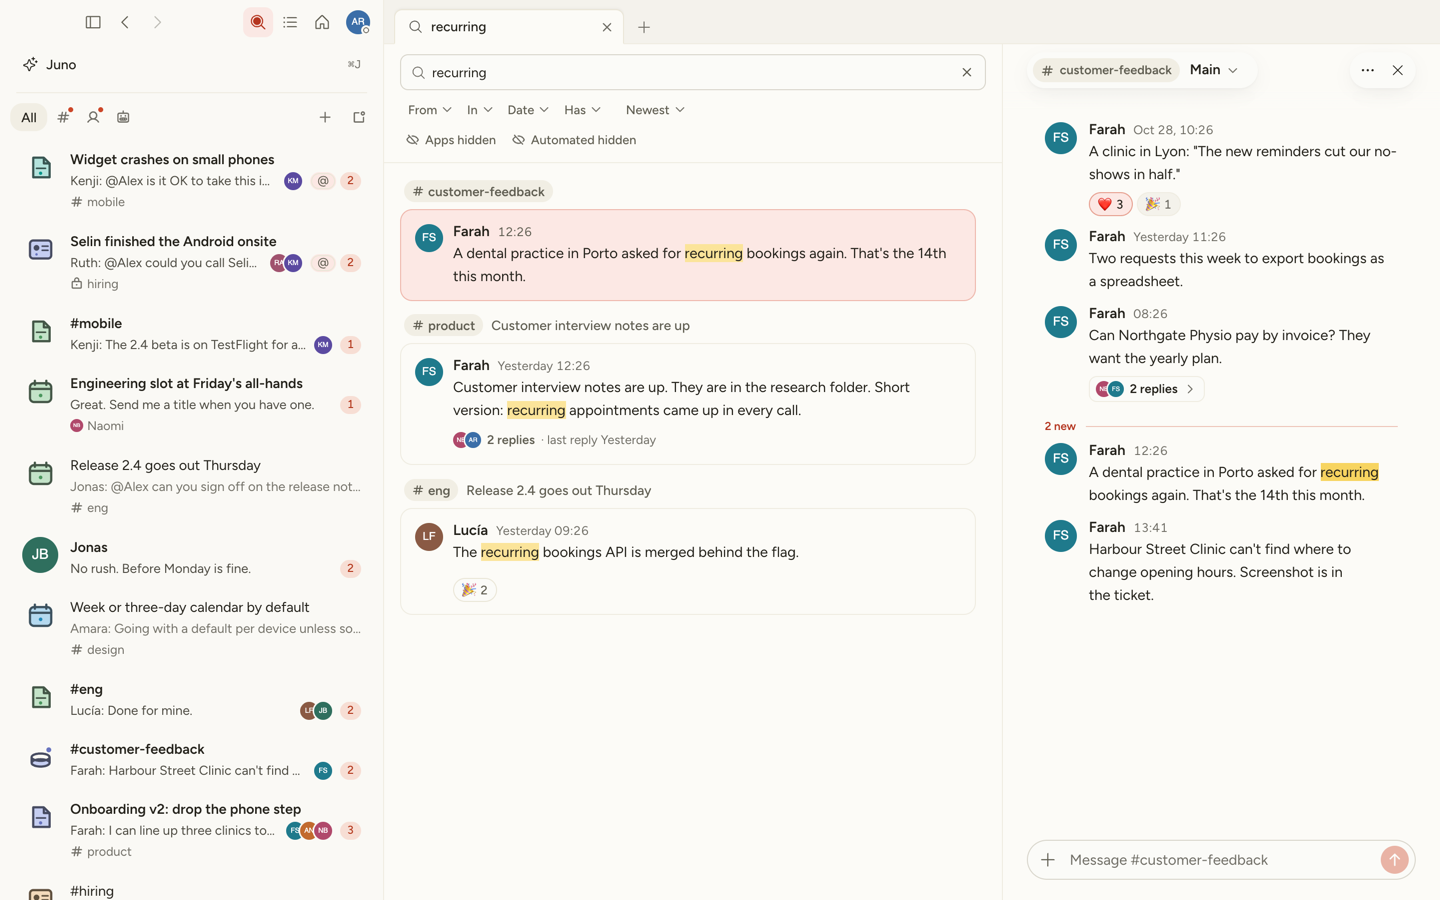Click the message attachment plus icon
Image resolution: width=1440 pixels, height=900 pixels.
pos(1048,860)
